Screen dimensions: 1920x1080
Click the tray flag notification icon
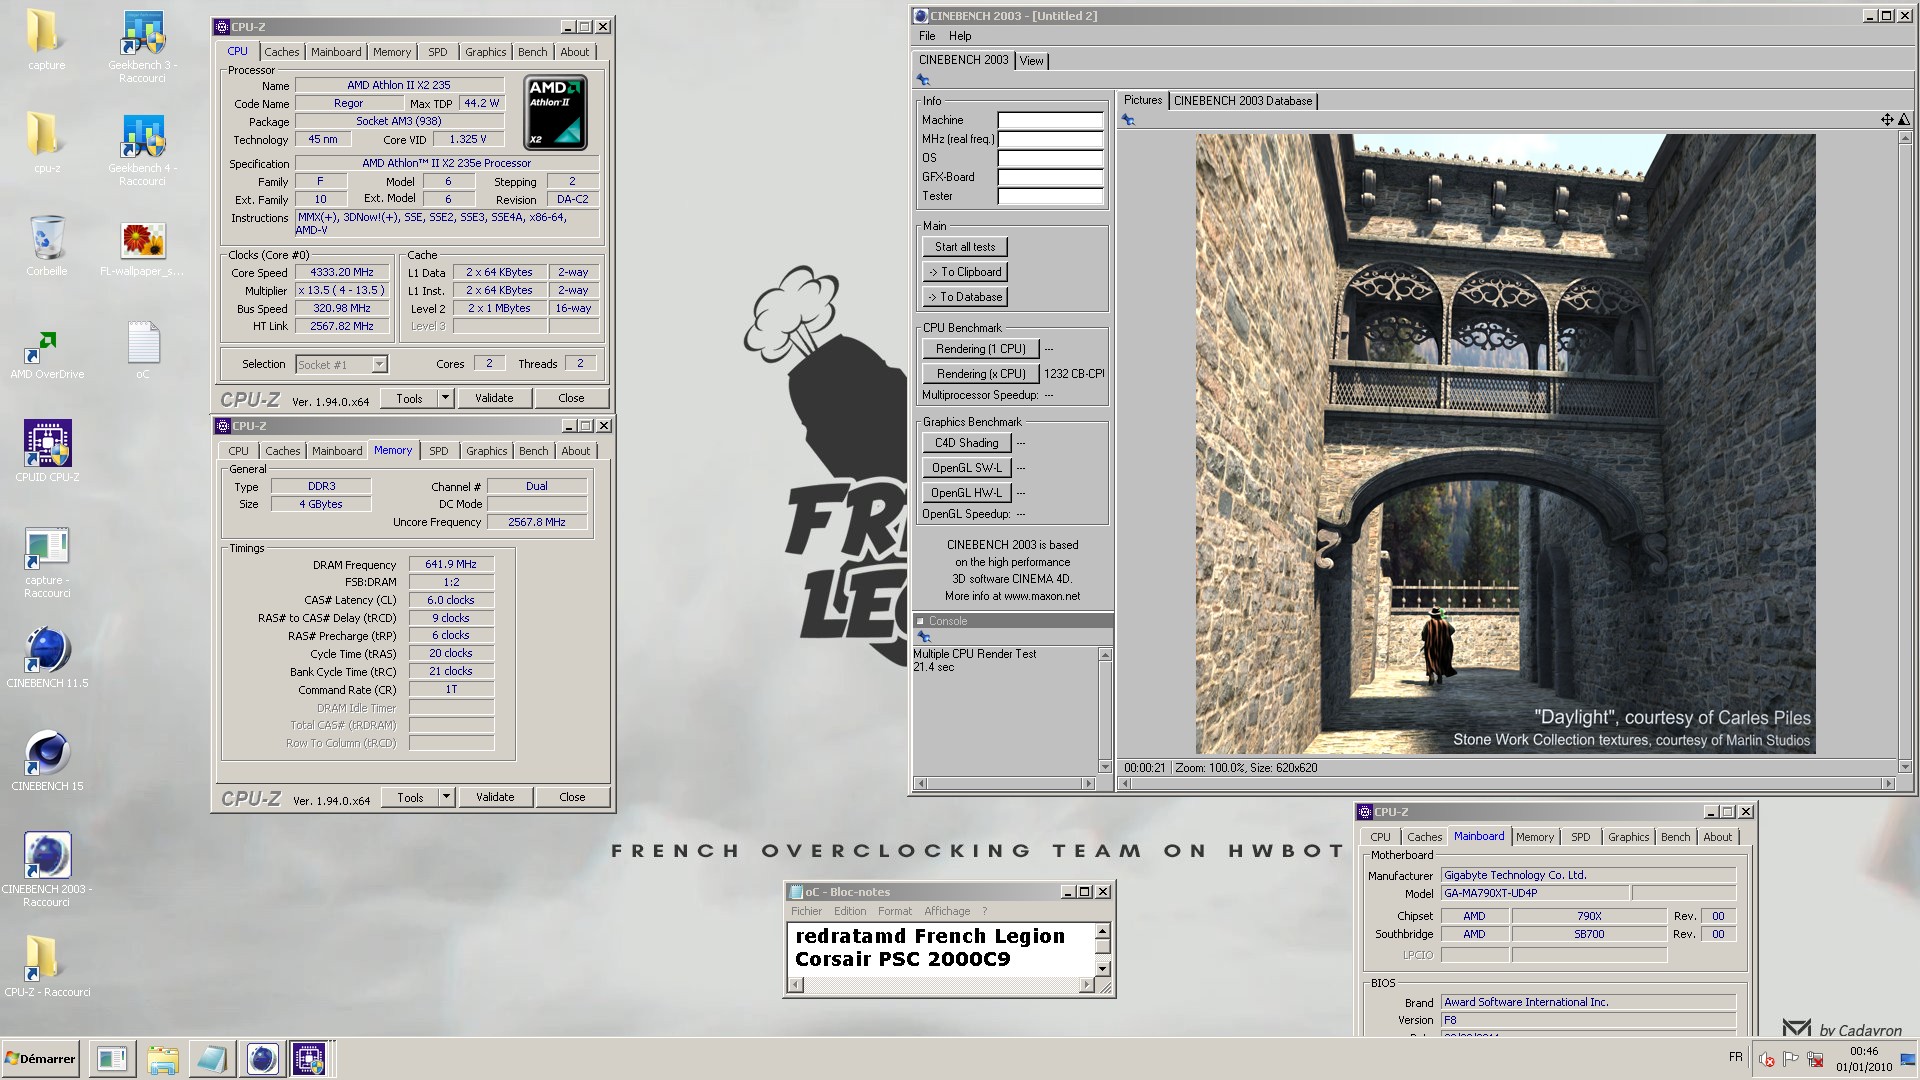[1791, 1059]
